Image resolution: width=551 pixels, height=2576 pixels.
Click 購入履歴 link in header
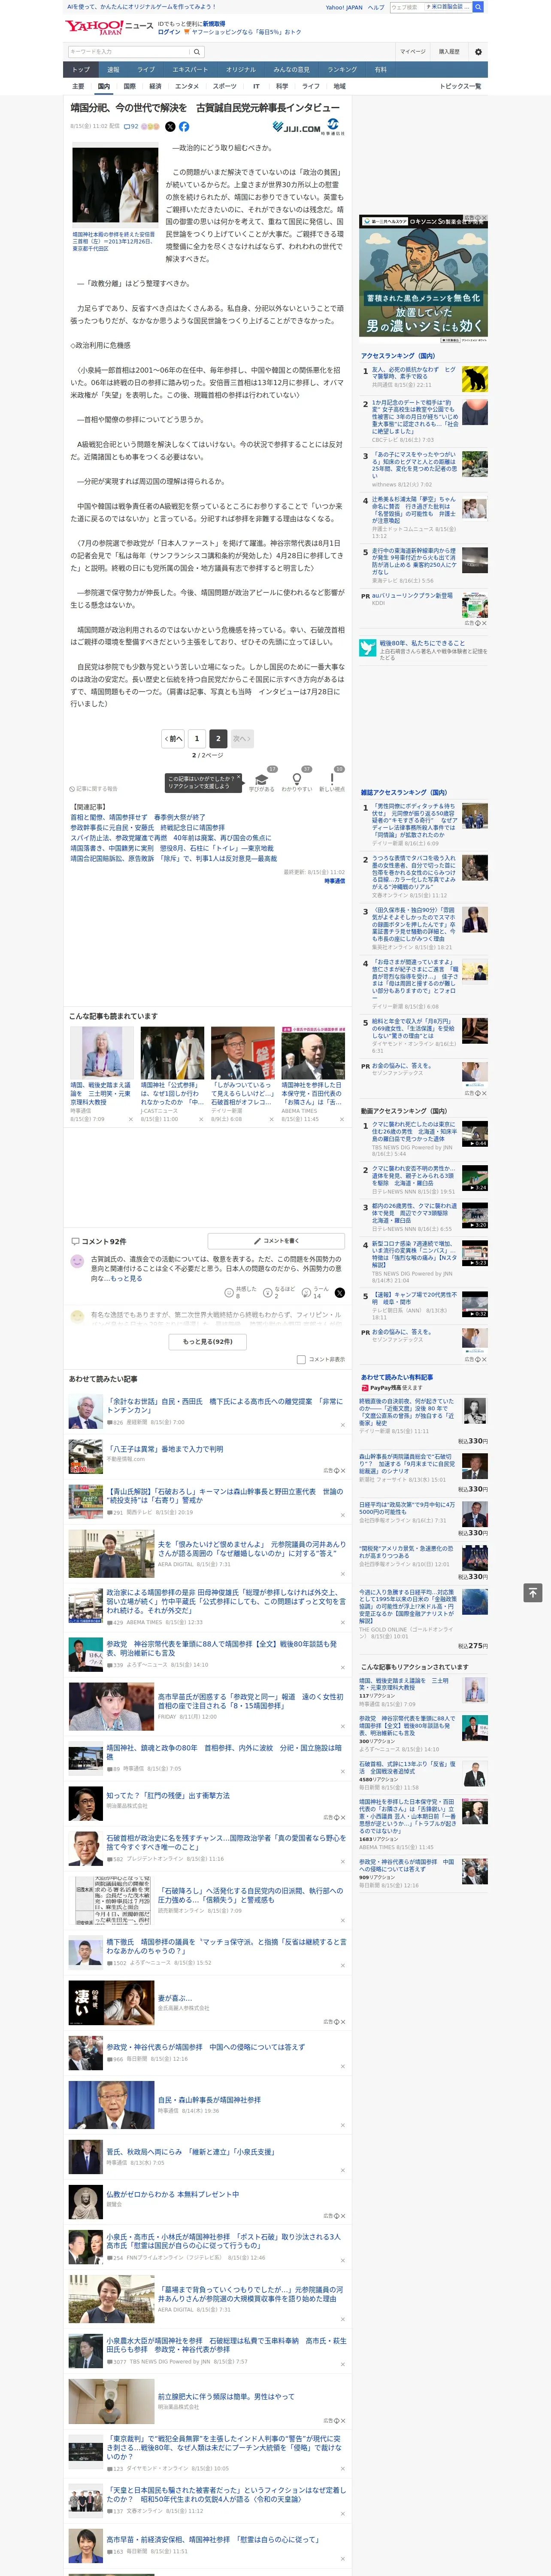point(449,51)
